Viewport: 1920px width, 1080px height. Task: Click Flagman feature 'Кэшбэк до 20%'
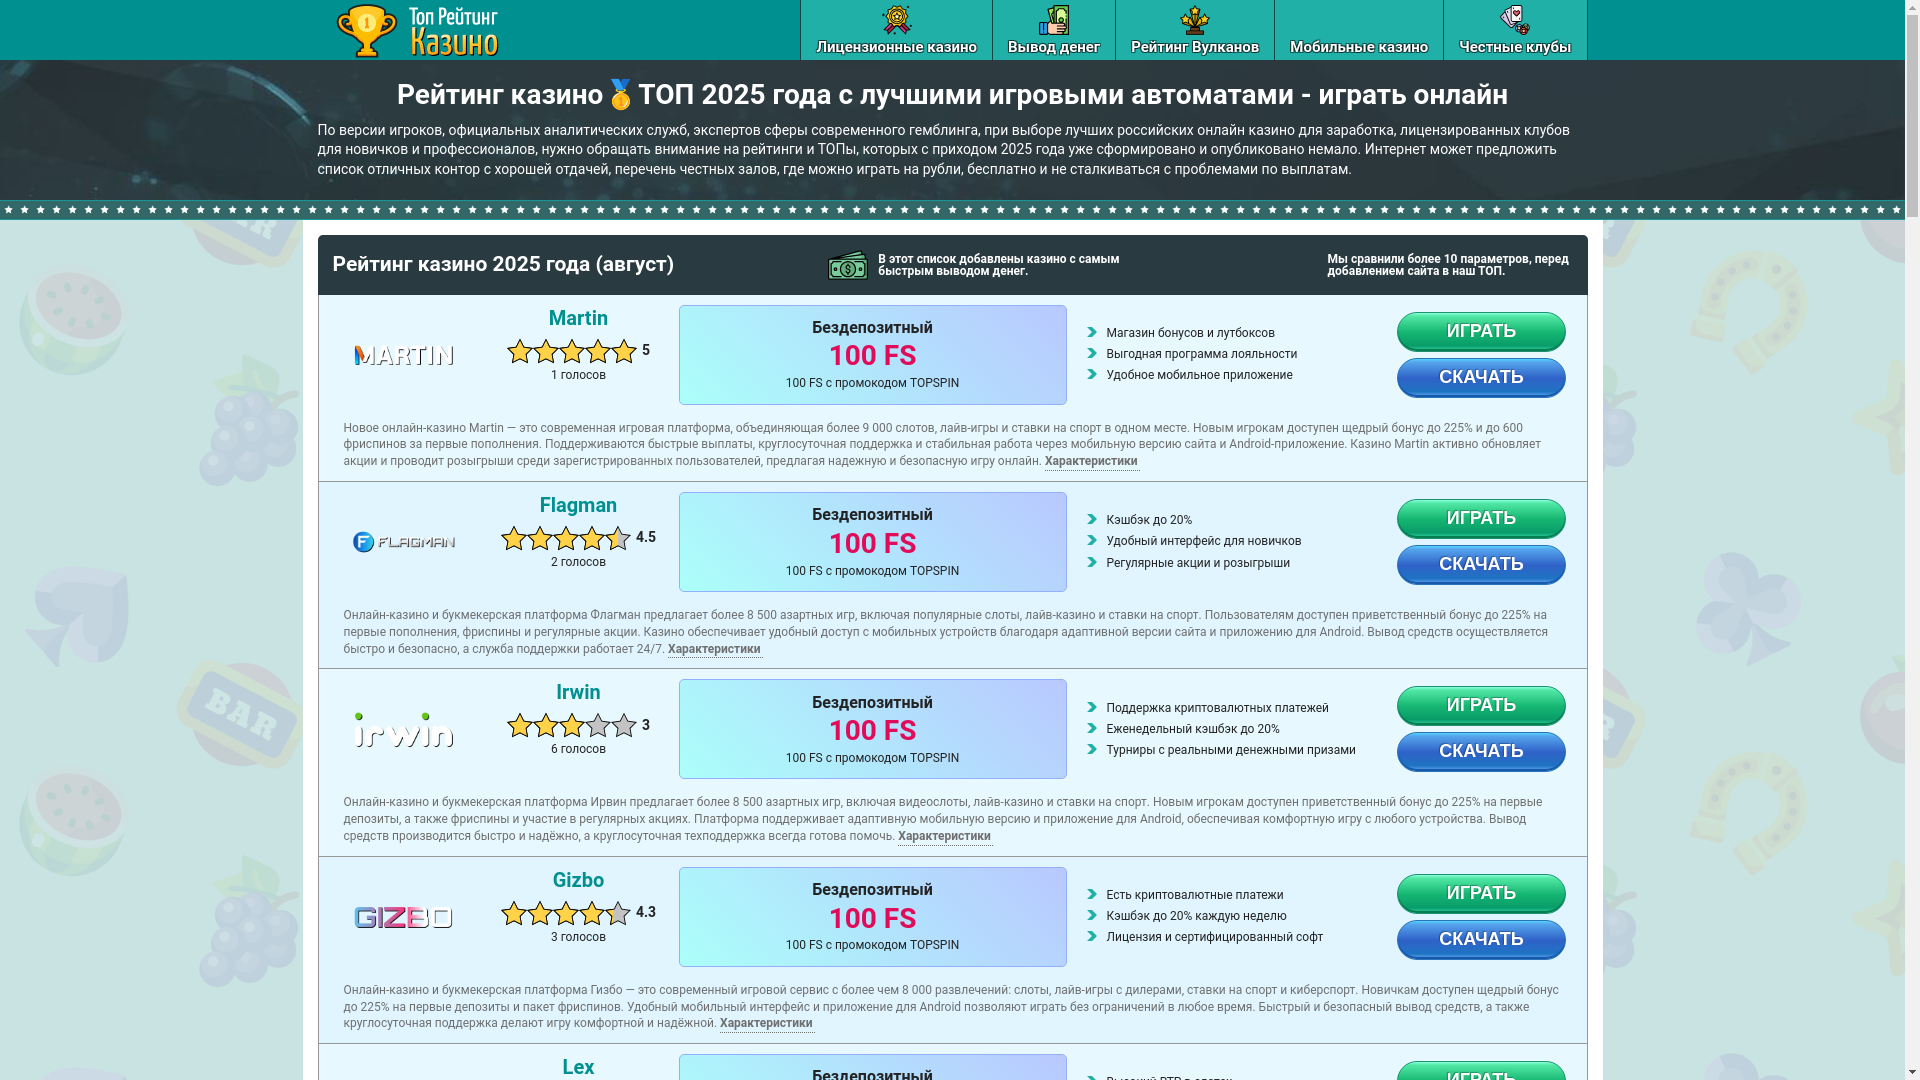[1149, 520]
